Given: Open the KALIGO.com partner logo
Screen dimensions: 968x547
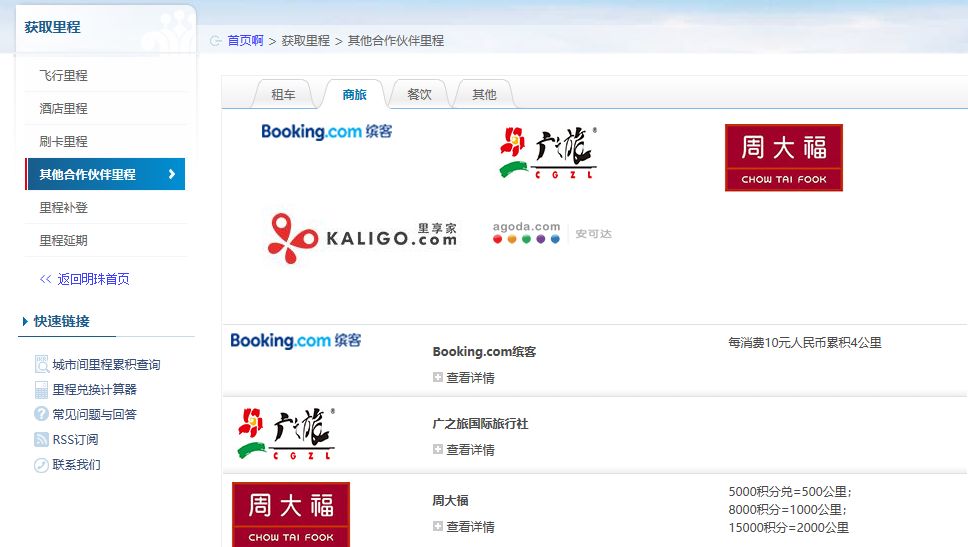Looking at the screenshot, I should pyautogui.click(x=362, y=237).
